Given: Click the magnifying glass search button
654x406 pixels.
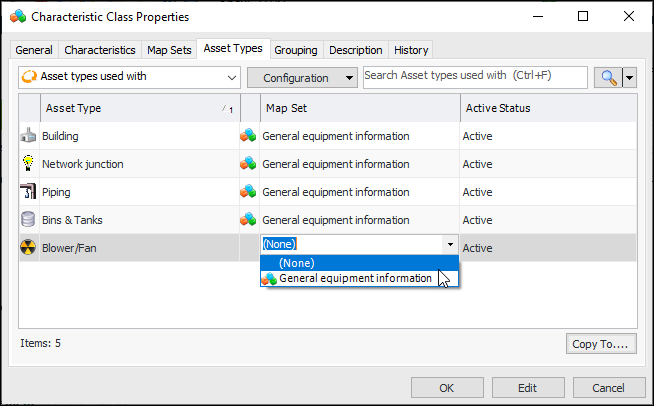Looking at the screenshot, I should pos(607,77).
